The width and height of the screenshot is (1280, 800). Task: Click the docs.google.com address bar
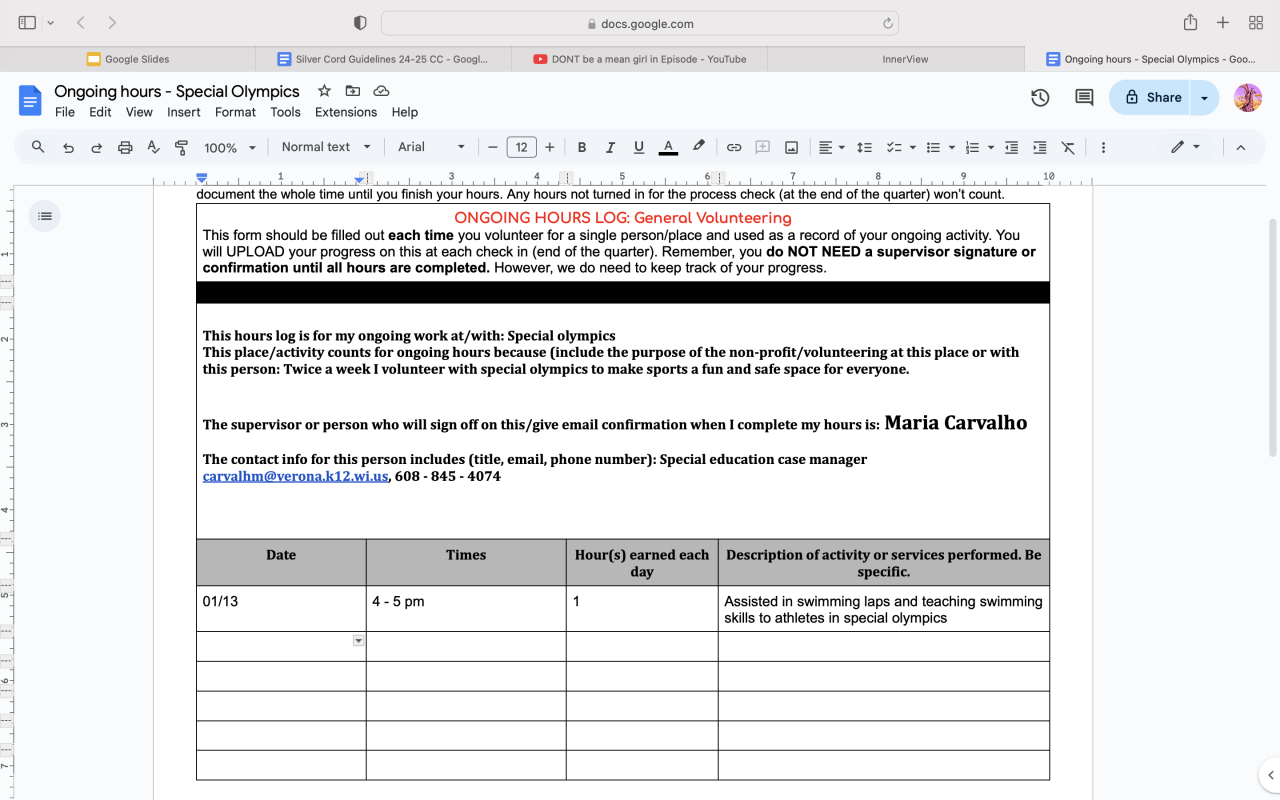[x=640, y=23]
